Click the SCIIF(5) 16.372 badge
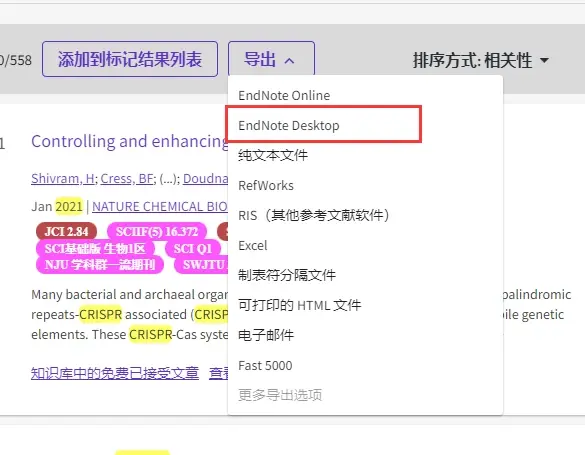Viewport: 585px width, 455px height. tap(157, 232)
